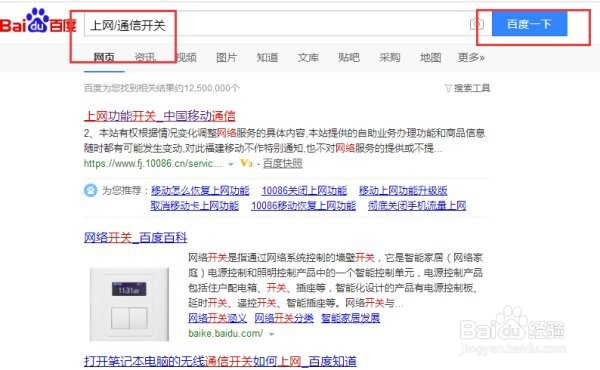Switch to the 地图 tab
The height and width of the screenshot is (370, 600).
click(430, 57)
